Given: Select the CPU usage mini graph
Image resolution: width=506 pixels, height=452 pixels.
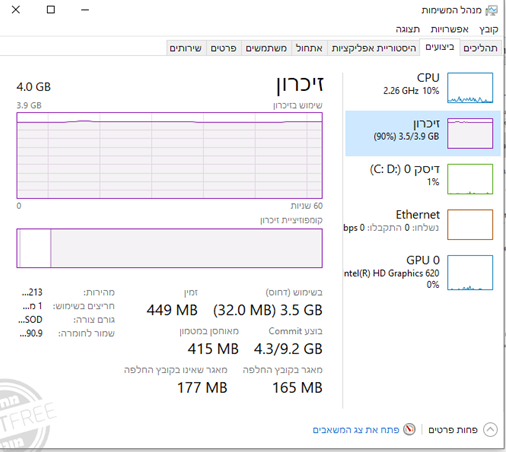Looking at the screenshot, I should [x=470, y=88].
